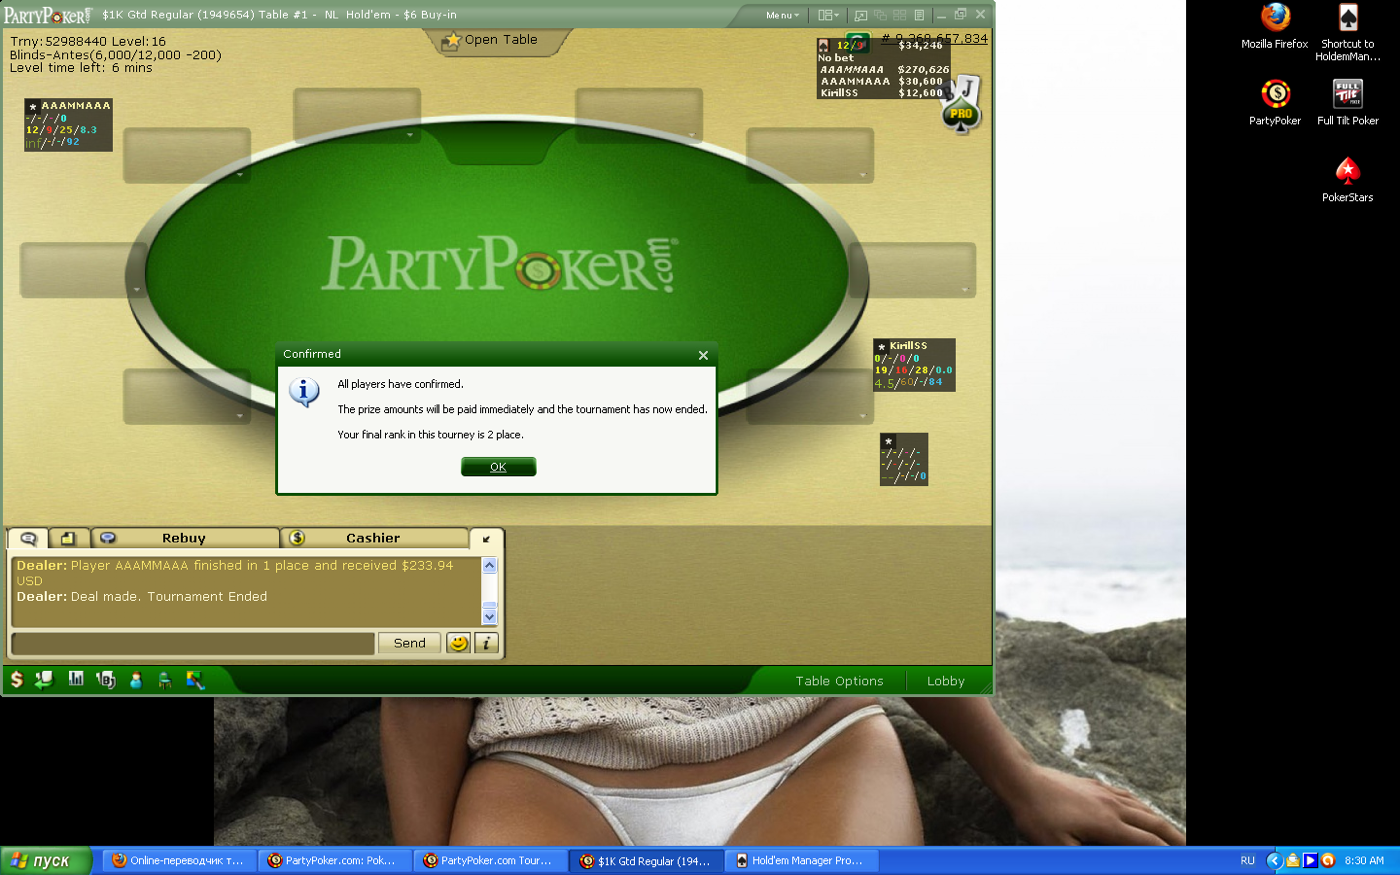Screen dimensions: 1400x875
Task: Click the BJ cards icon in the bottom bar
Action: pyautogui.click(x=106, y=680)
